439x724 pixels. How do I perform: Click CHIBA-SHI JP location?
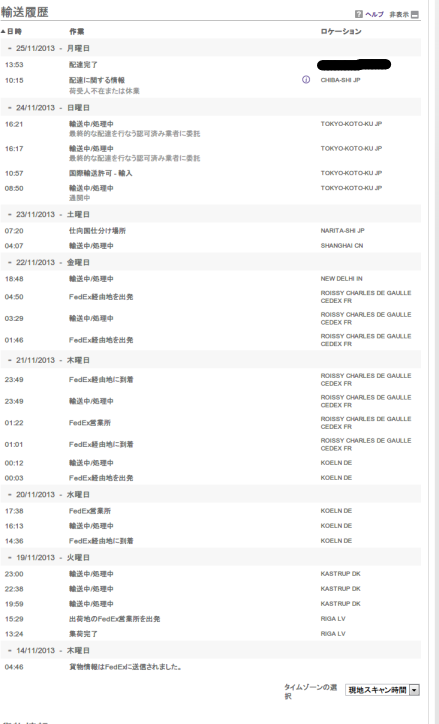point(340,80)
